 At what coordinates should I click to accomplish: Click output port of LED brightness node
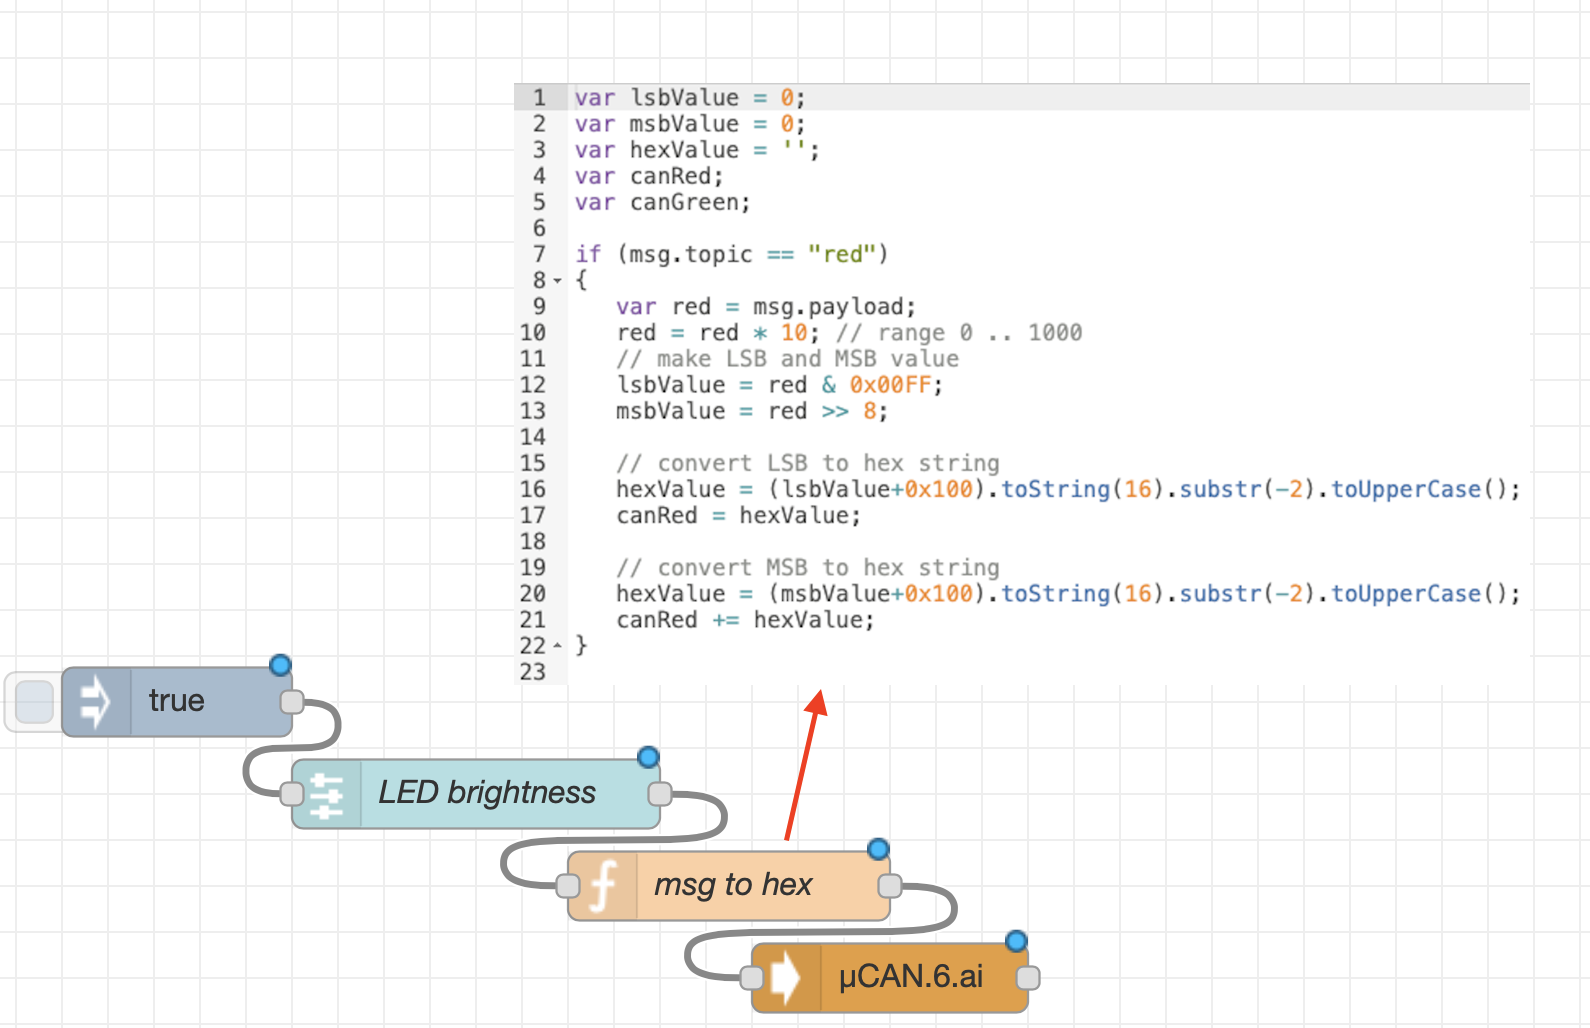[660, 794]
